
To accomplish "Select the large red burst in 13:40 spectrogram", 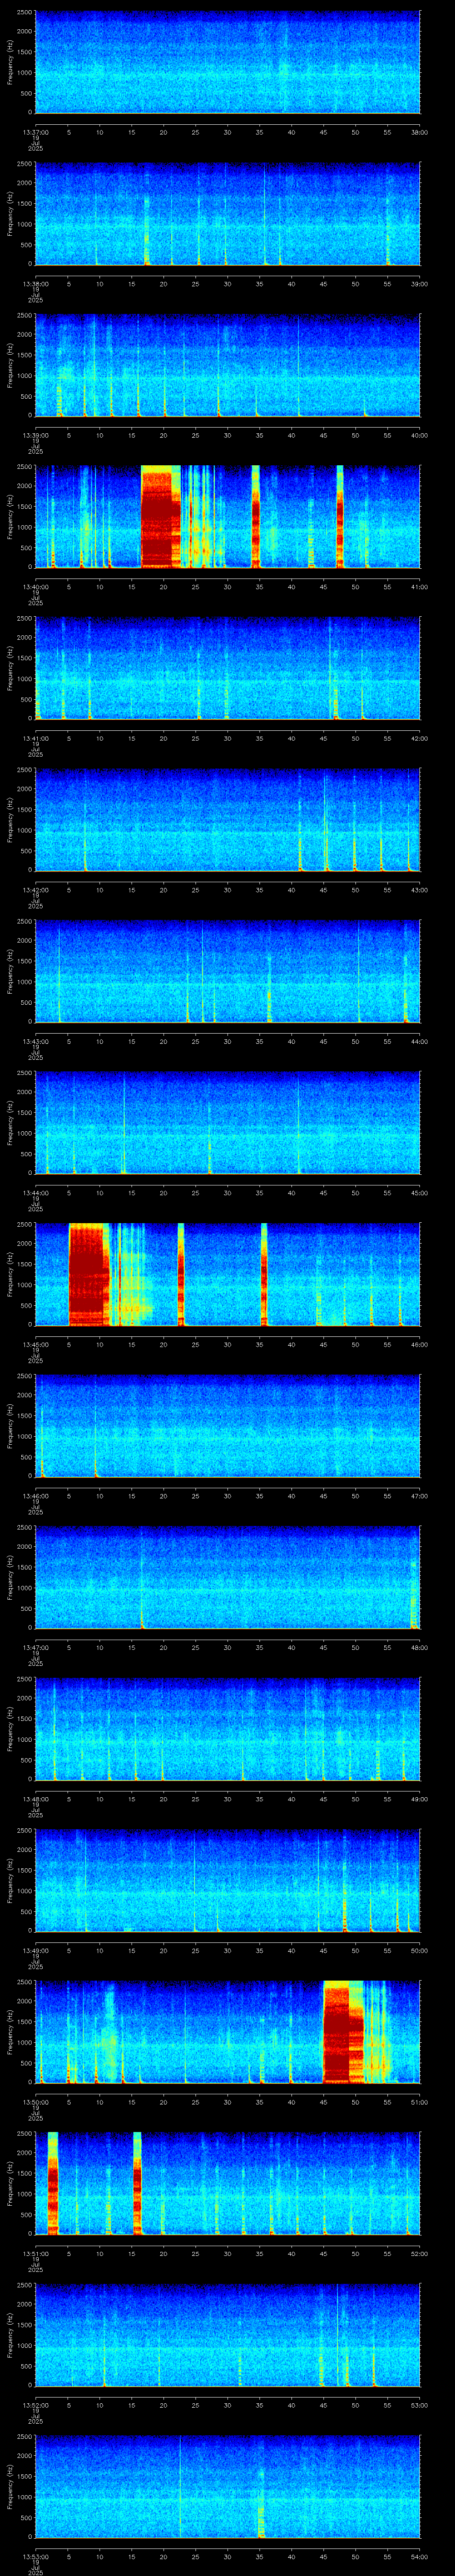I will (161, 517).
